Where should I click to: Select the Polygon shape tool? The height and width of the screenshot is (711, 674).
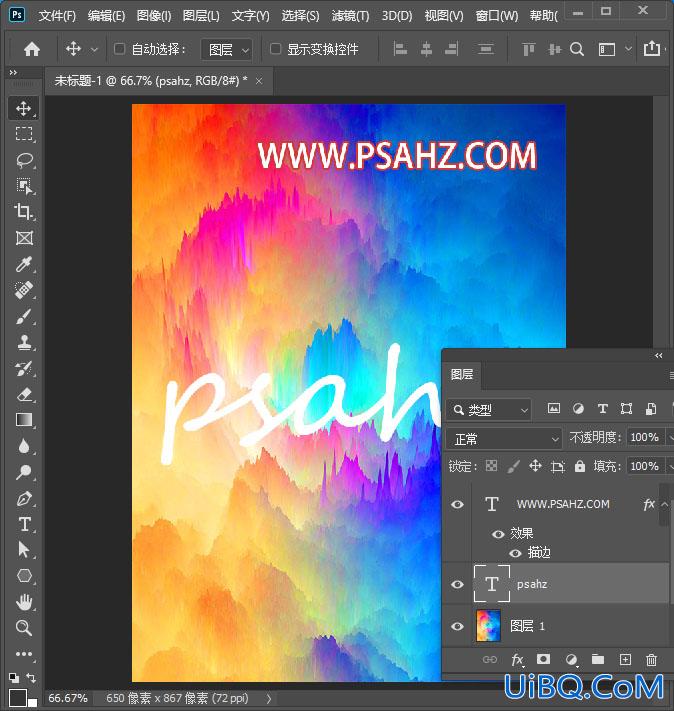24,576
